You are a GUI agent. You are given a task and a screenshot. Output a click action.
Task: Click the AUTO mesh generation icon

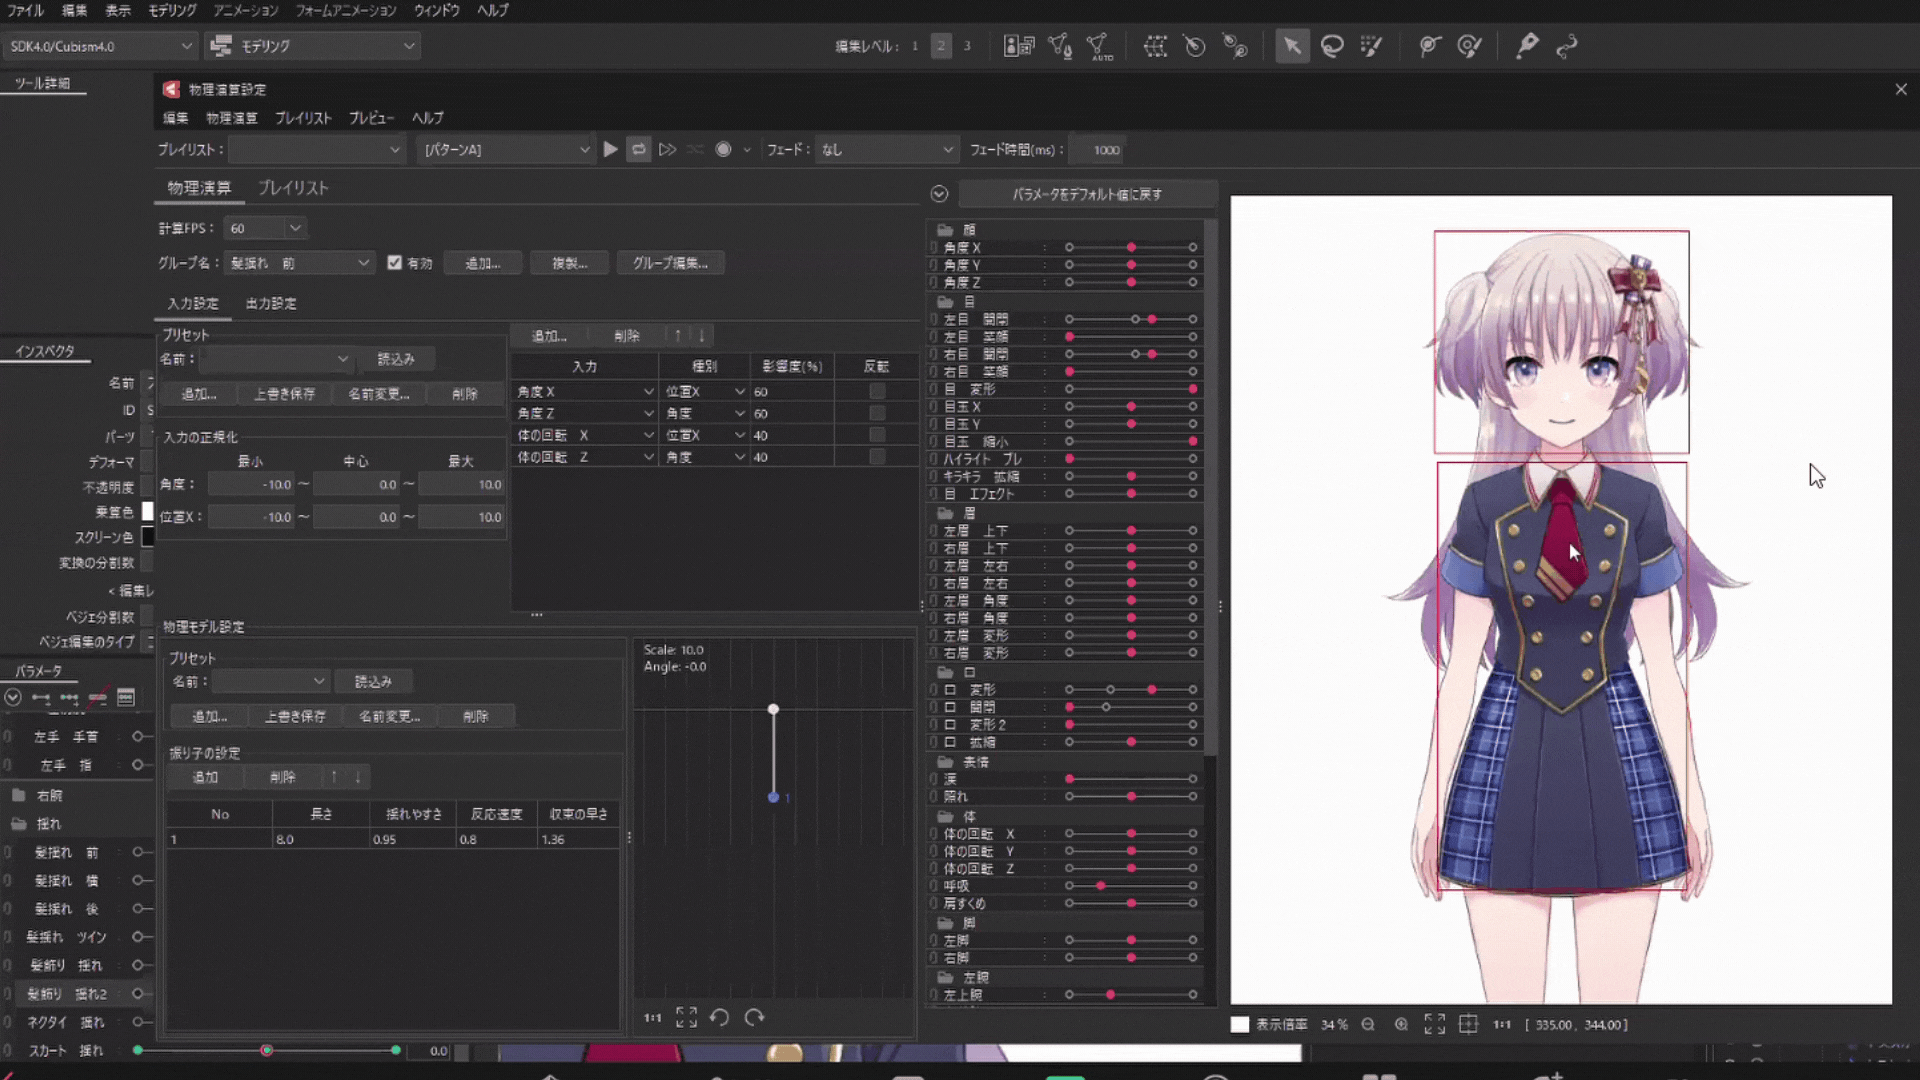[1099, 46]
